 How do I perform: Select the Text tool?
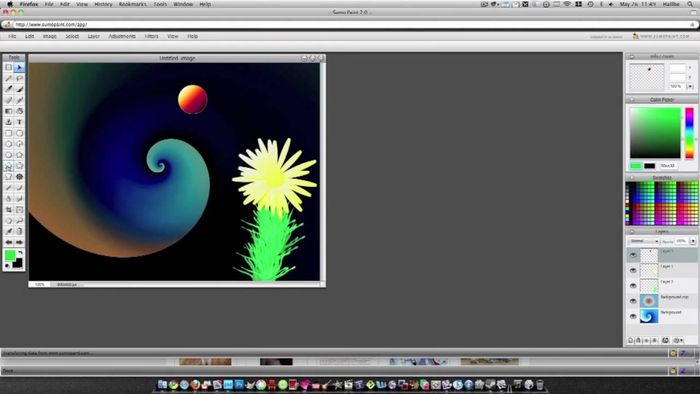[x=19, y=122]
